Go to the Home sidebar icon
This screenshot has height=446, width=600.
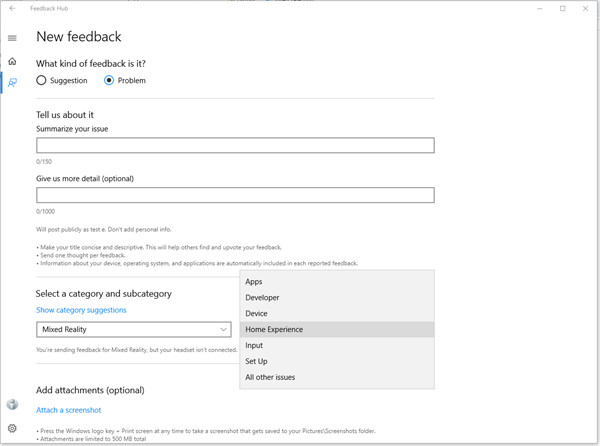[12, 61]
